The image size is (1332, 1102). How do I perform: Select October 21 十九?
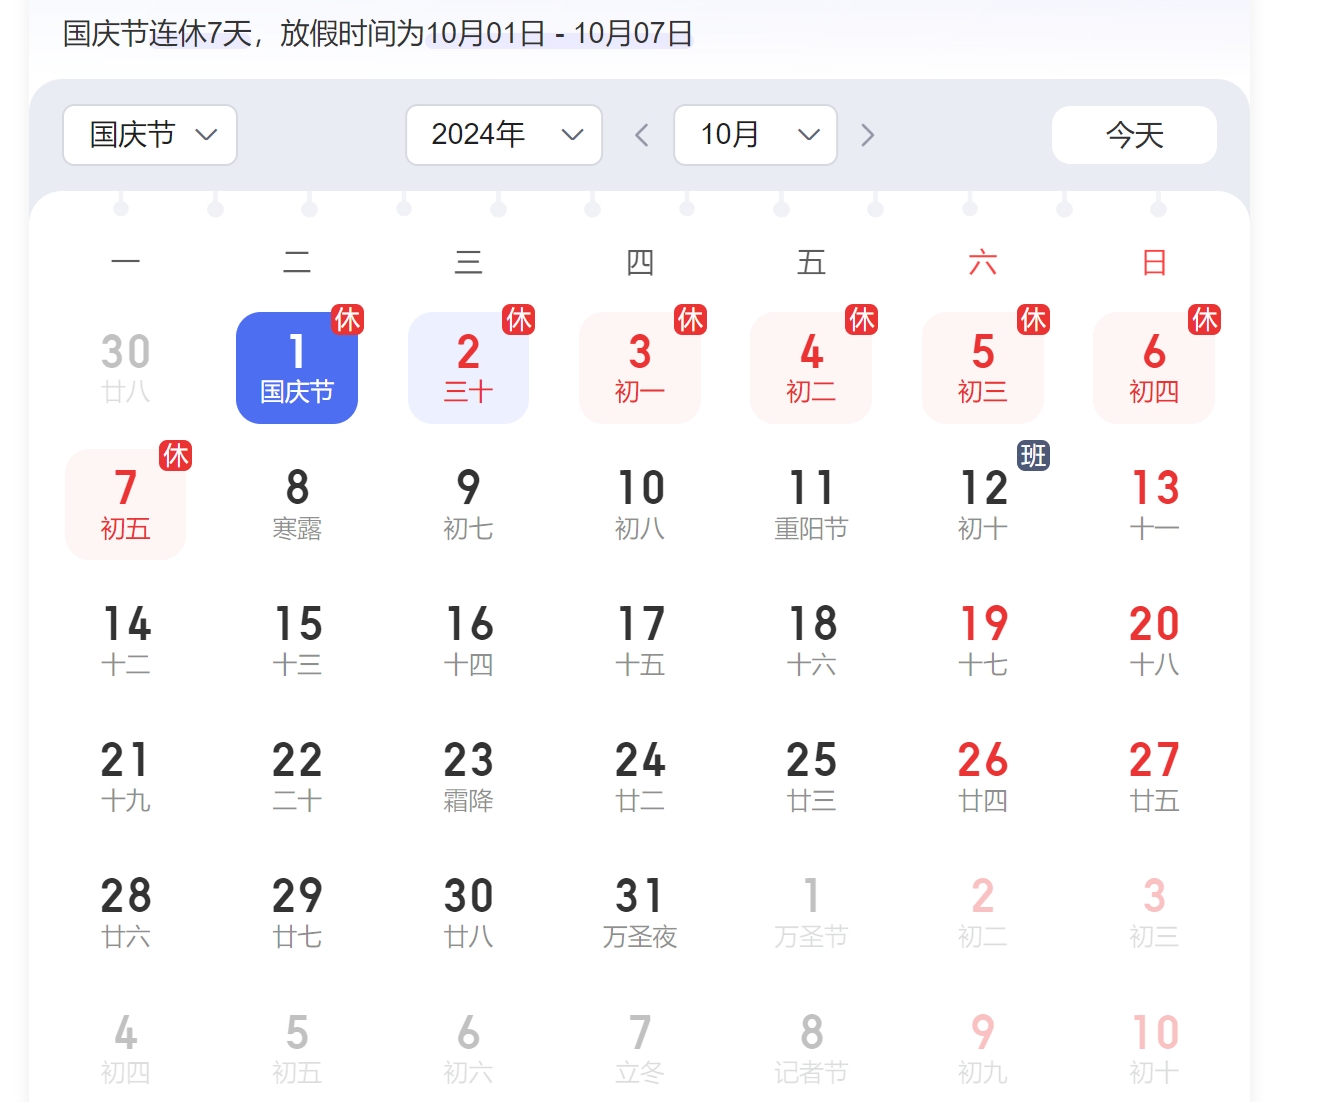coord(126,776)
